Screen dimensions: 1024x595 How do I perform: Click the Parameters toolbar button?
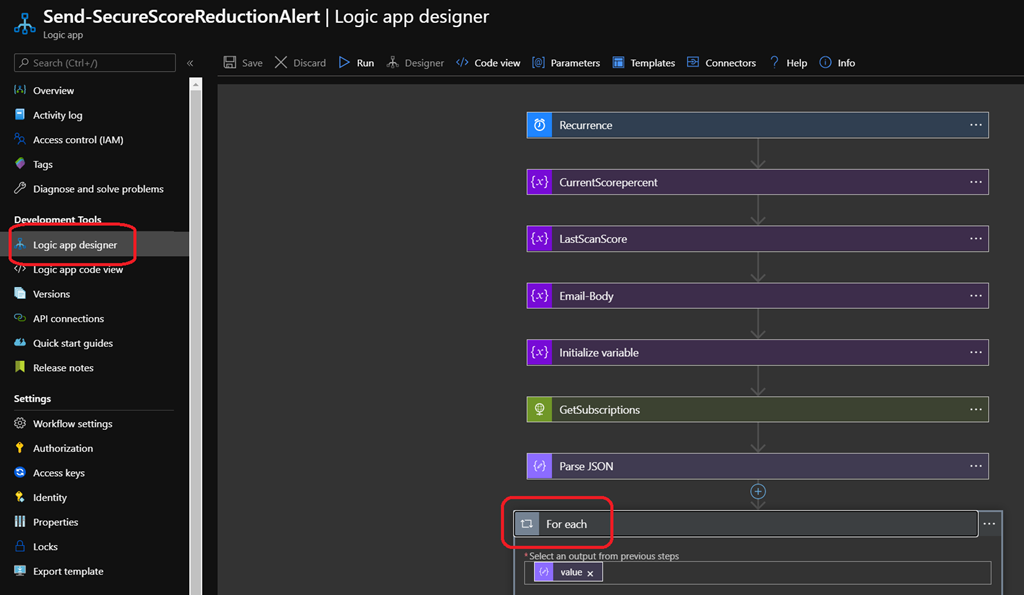click(x=566, y=63)
